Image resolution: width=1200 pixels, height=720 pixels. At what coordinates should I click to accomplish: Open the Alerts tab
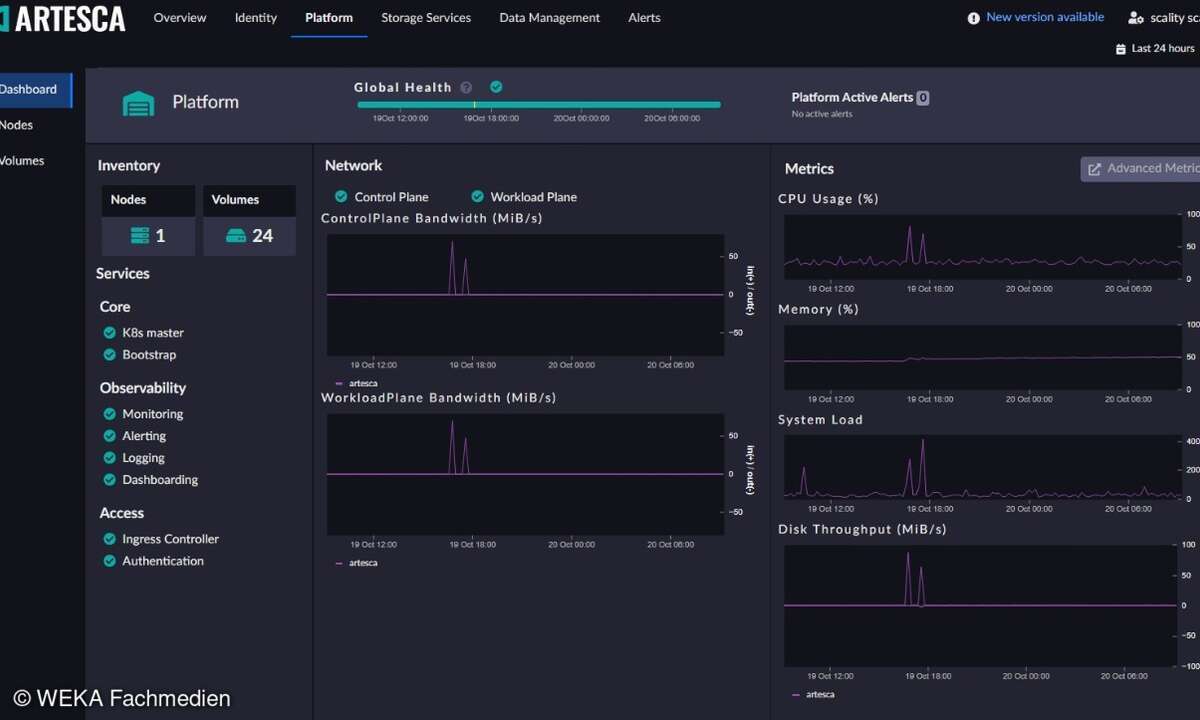click(644, 18)
